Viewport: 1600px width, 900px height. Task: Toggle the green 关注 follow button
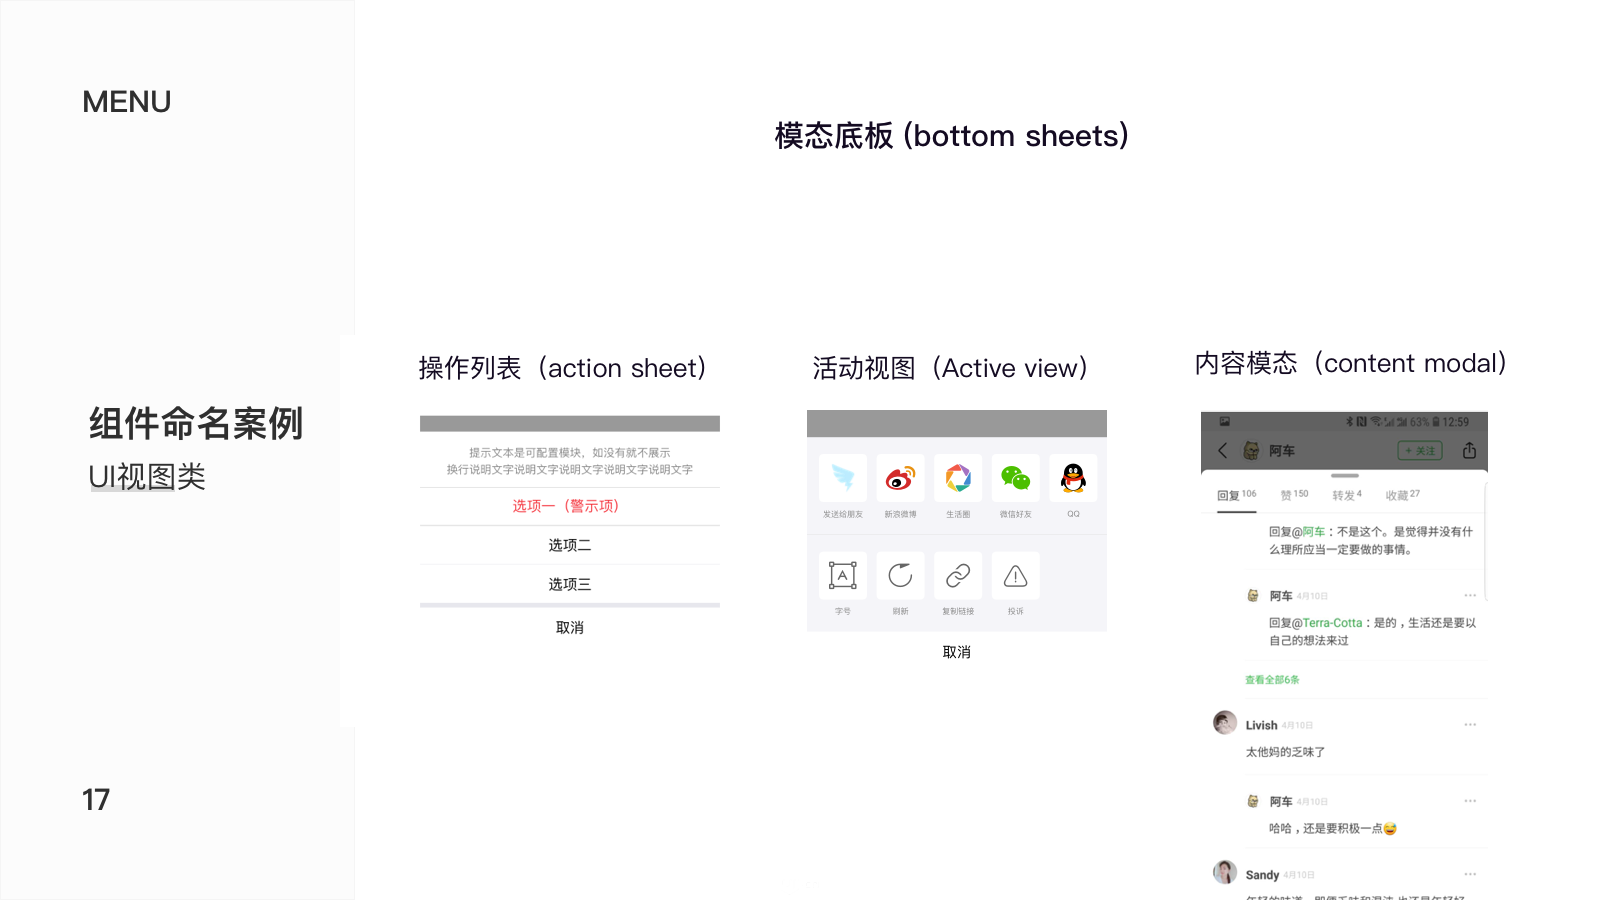[1420, 451]
